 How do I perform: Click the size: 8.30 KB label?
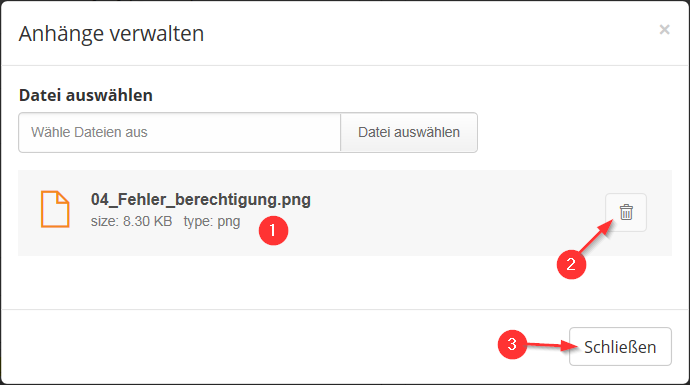(131, 221)
